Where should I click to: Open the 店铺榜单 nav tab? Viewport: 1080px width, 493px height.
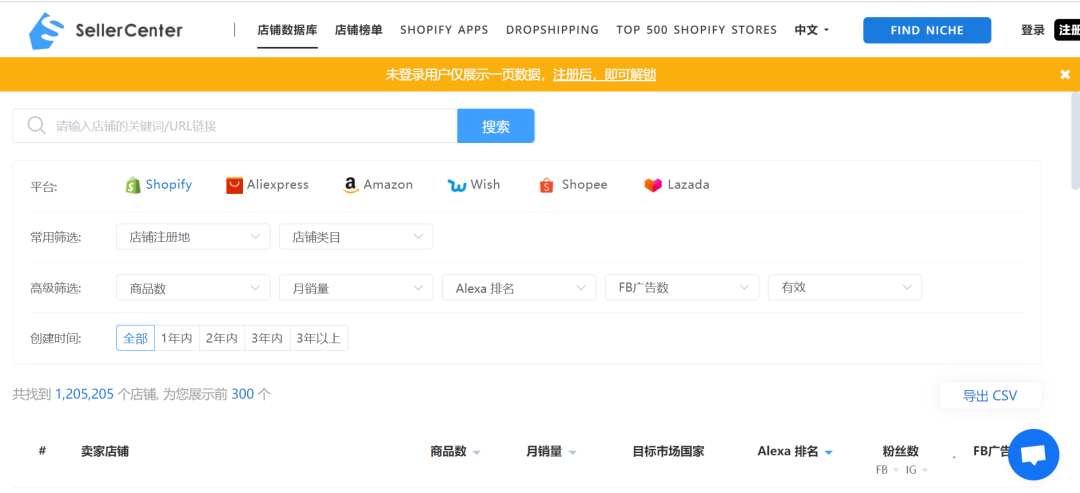tap(358, 30)
